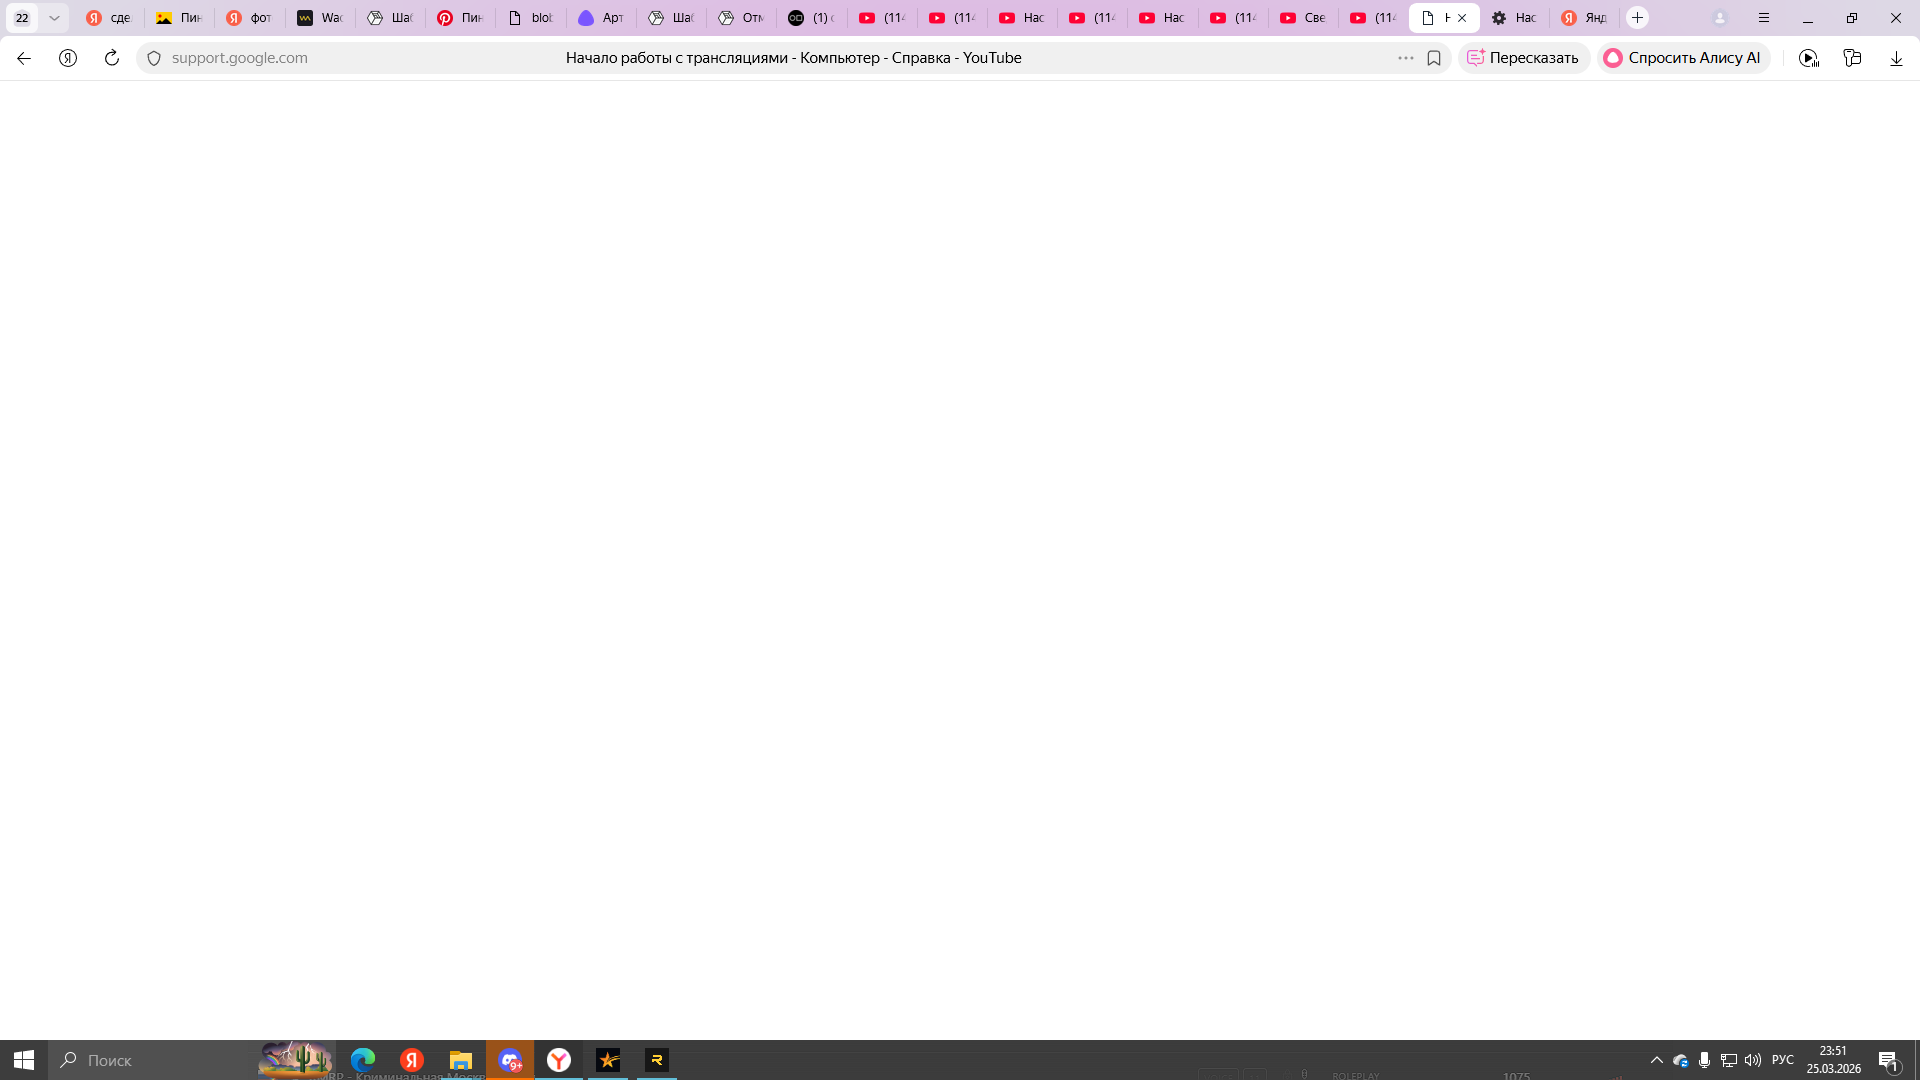Go back with the left arrow icon
This screenshot has width=1920, height=1080.
click(x=24, y=58)
